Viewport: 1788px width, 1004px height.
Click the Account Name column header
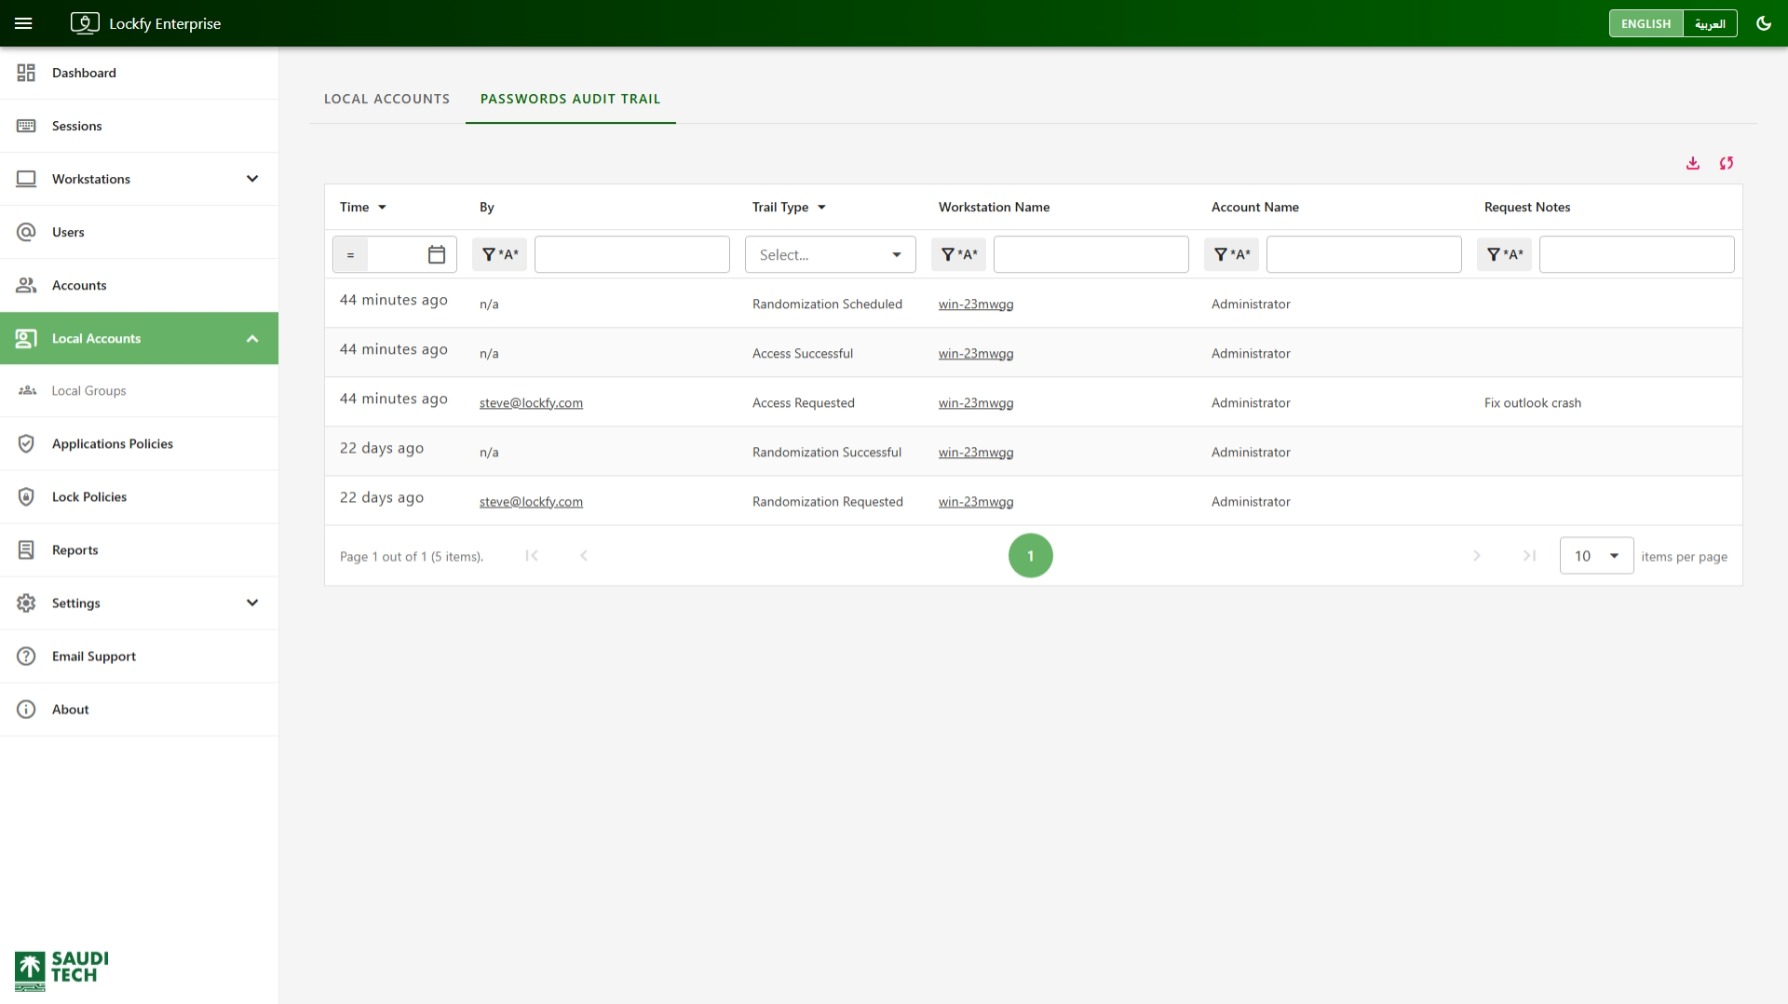click(1255, 208)
